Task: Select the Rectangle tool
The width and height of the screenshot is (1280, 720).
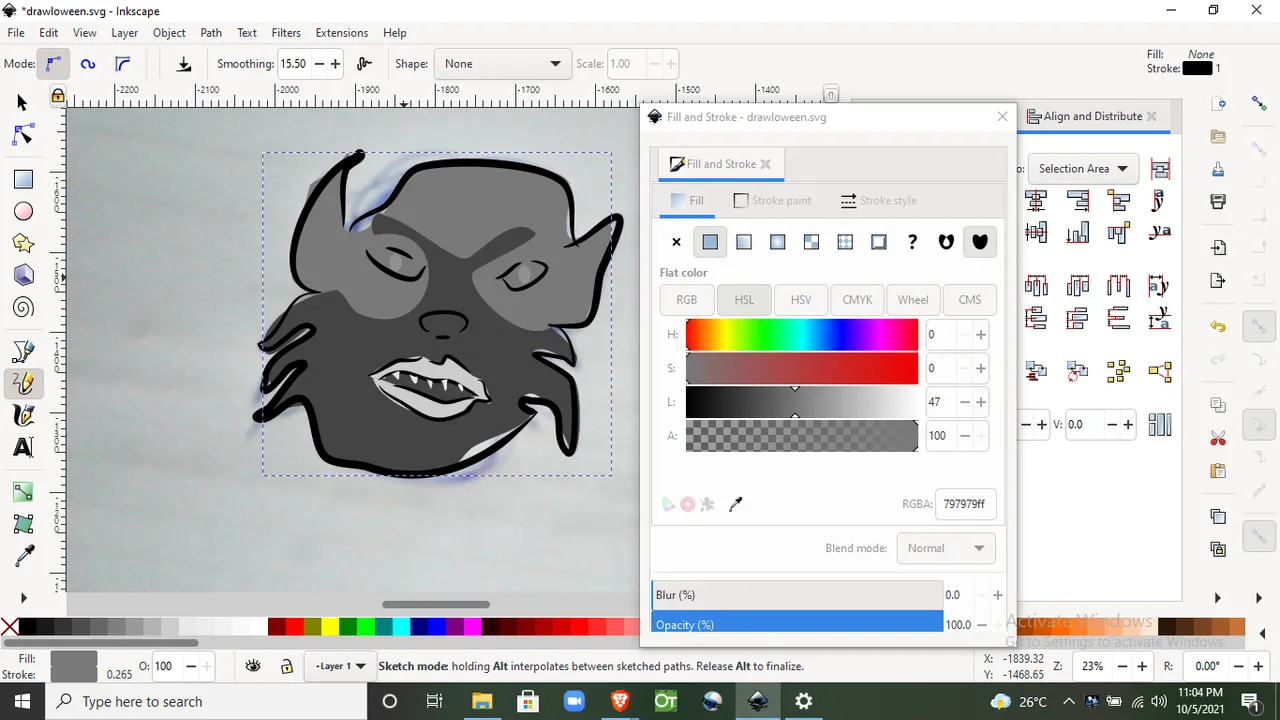Action: (x=23, y=179)
